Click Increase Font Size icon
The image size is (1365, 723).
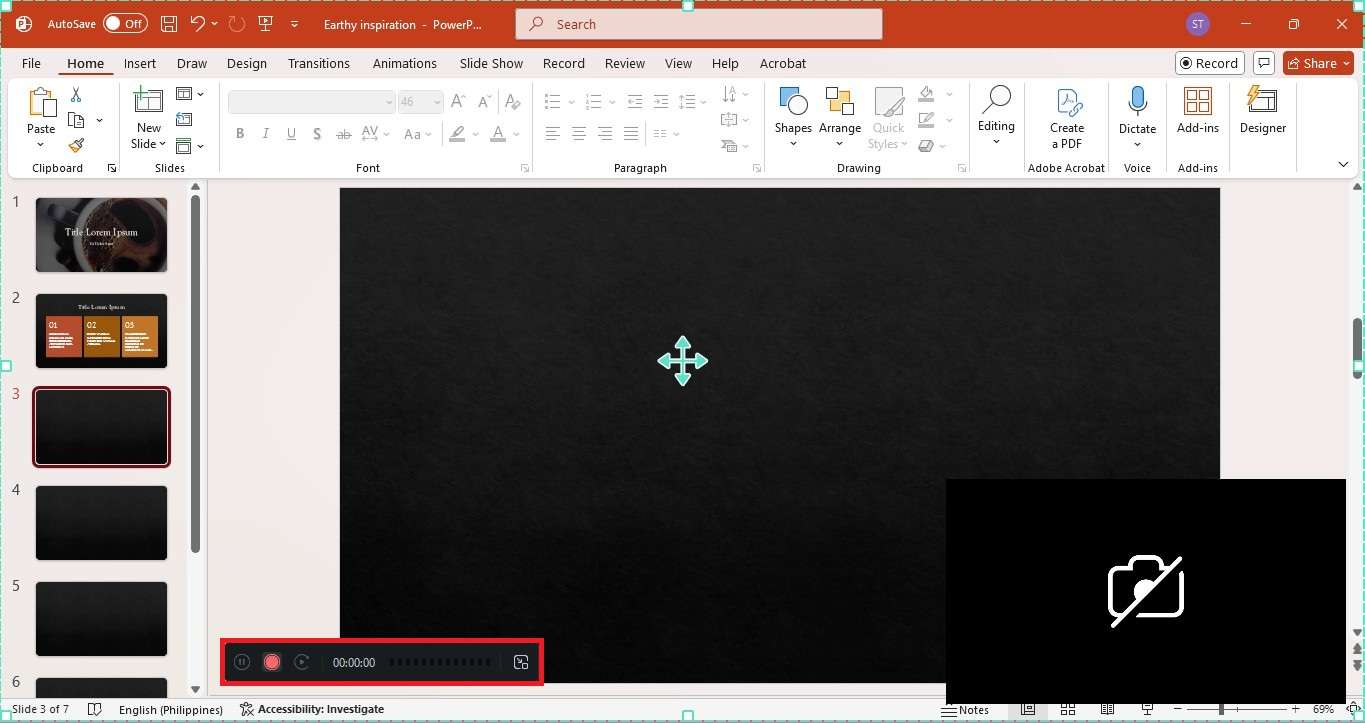[458, 102]
